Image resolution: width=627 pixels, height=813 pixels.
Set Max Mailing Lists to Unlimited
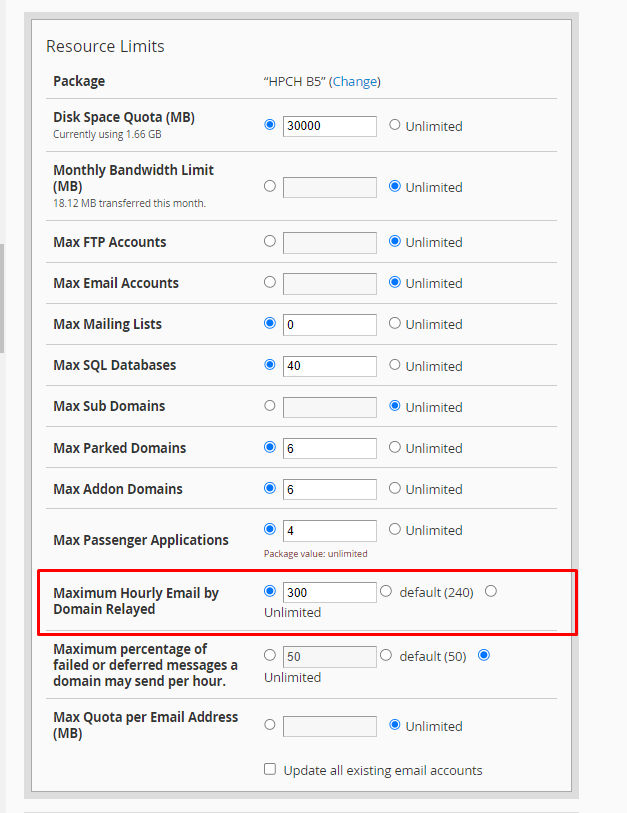pyautogui.click(x=395, y=323)
